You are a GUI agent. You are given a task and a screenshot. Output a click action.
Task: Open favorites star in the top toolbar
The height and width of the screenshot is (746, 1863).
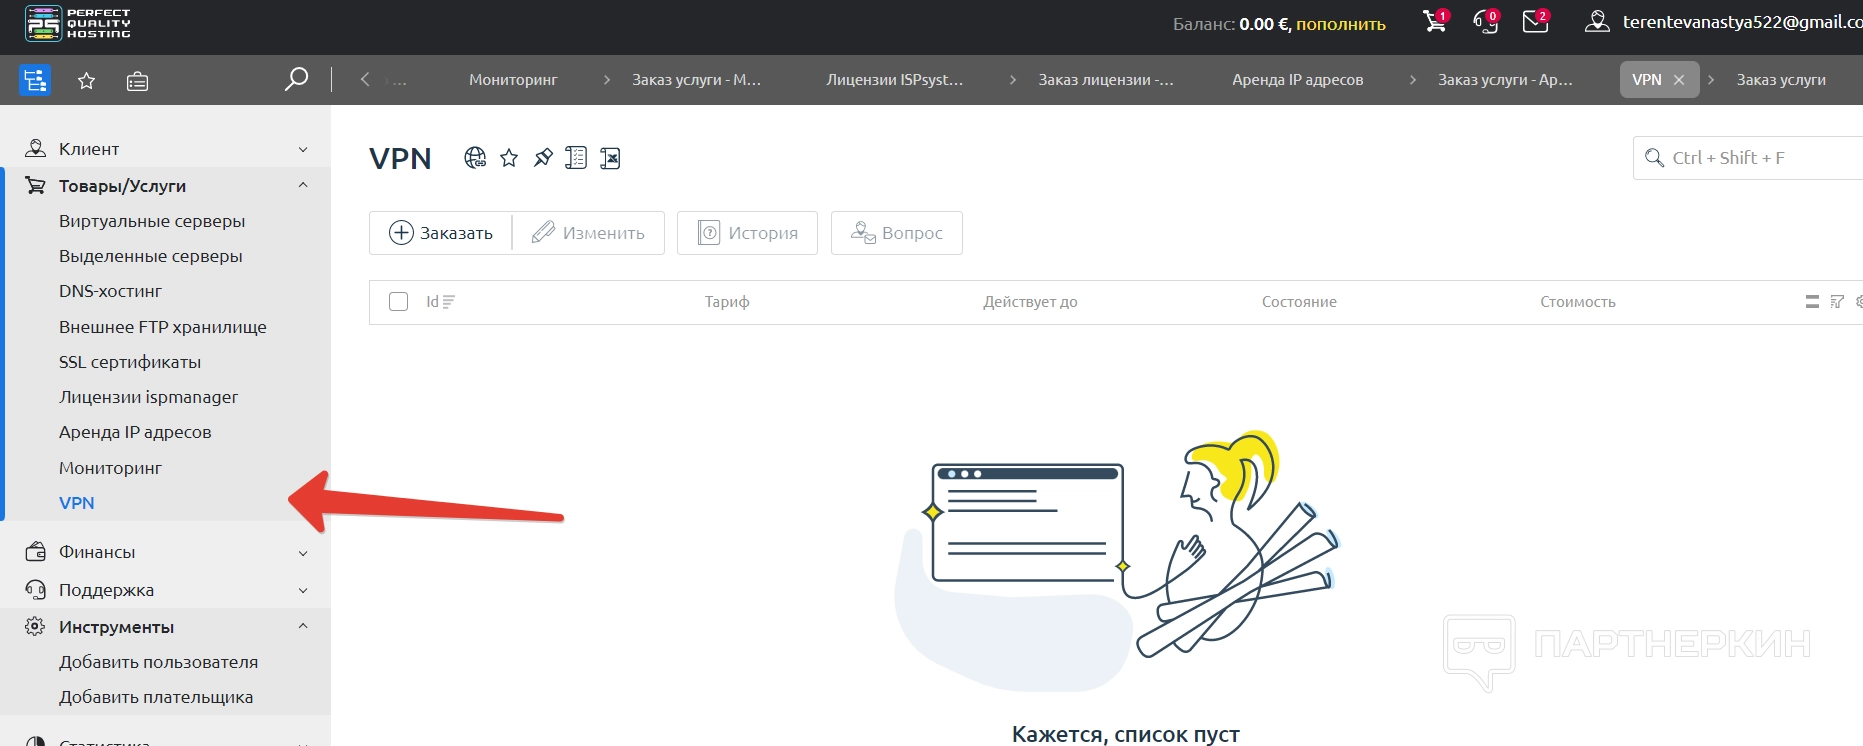[87, 81]
